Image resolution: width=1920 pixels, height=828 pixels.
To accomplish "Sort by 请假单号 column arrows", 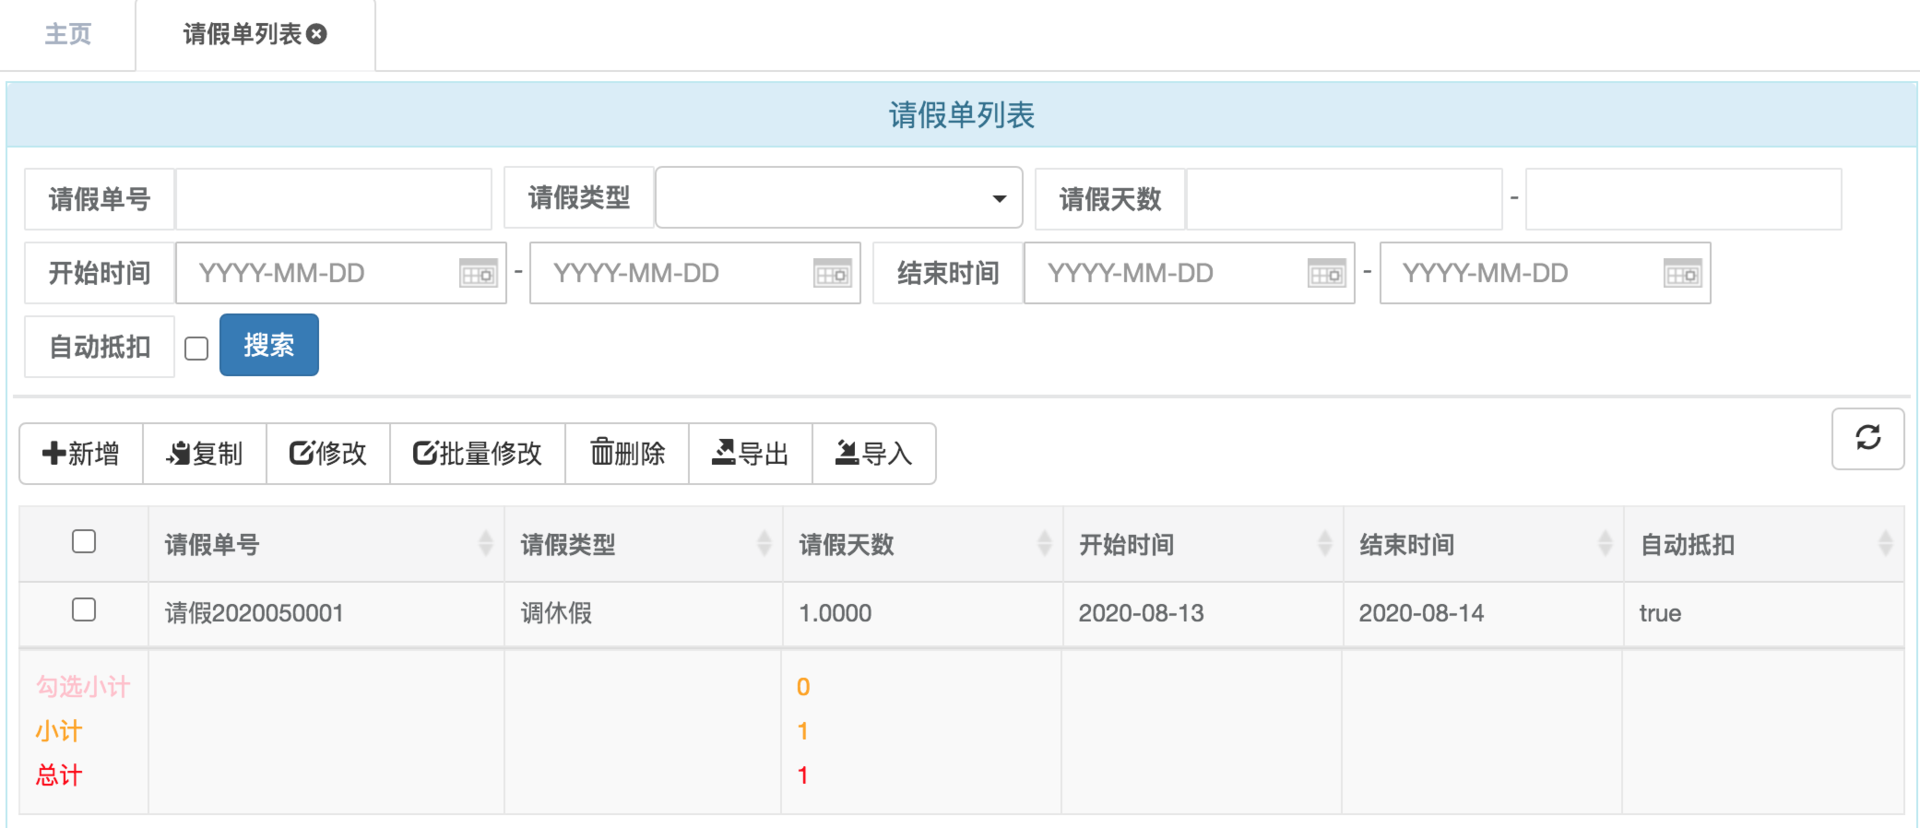I will pyautogui.click(x=486, y=544).
